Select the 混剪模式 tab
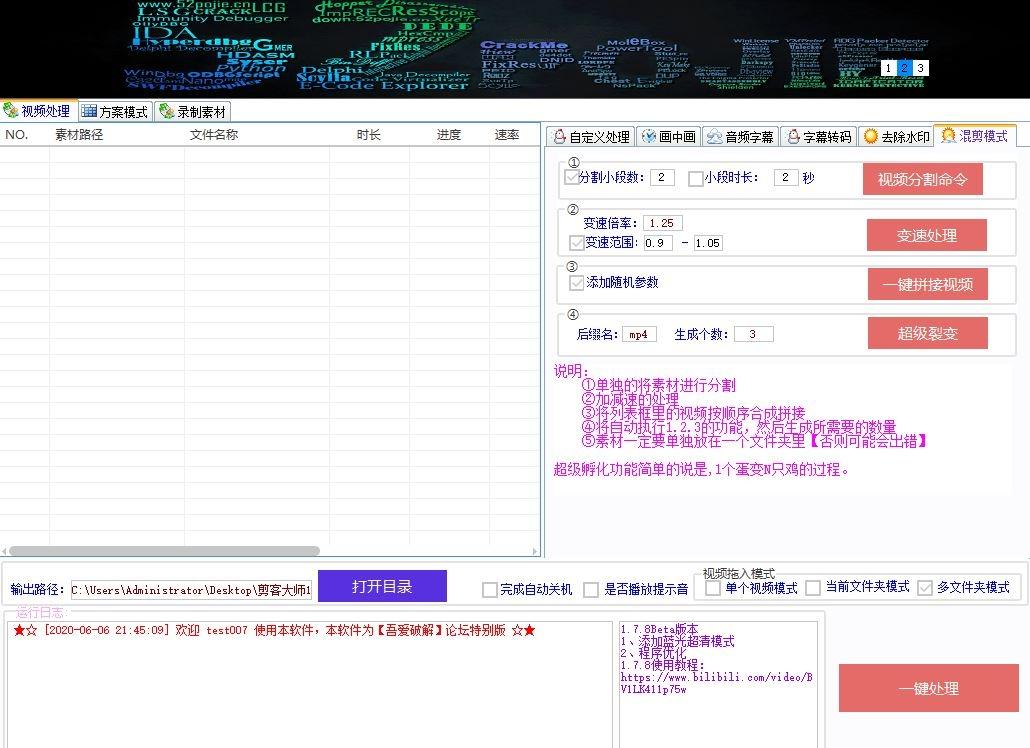The image size is (1030, 748). point(975,135)
